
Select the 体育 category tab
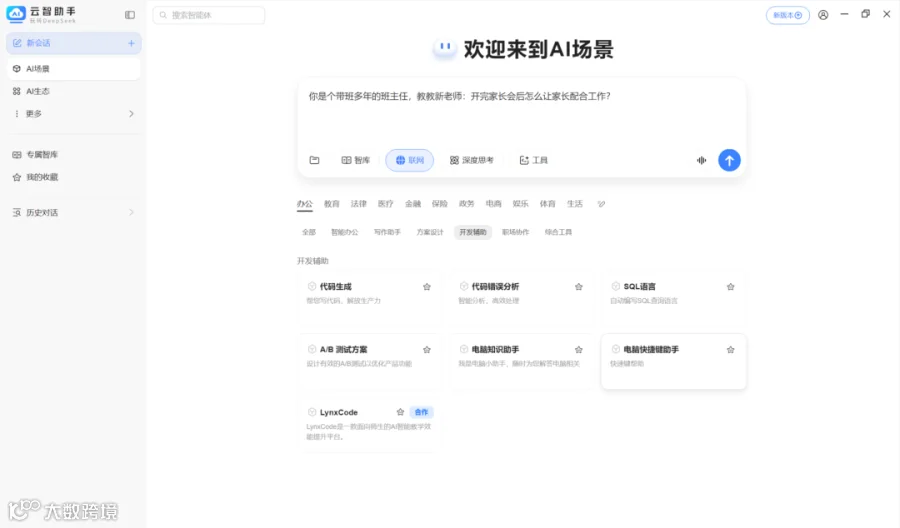click(548, 204)
